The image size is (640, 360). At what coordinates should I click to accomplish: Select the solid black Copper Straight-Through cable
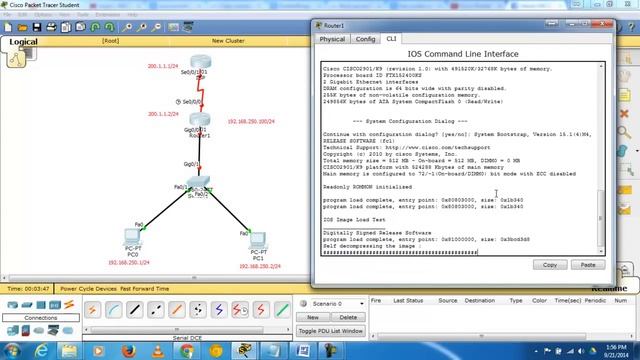[135, 310]
